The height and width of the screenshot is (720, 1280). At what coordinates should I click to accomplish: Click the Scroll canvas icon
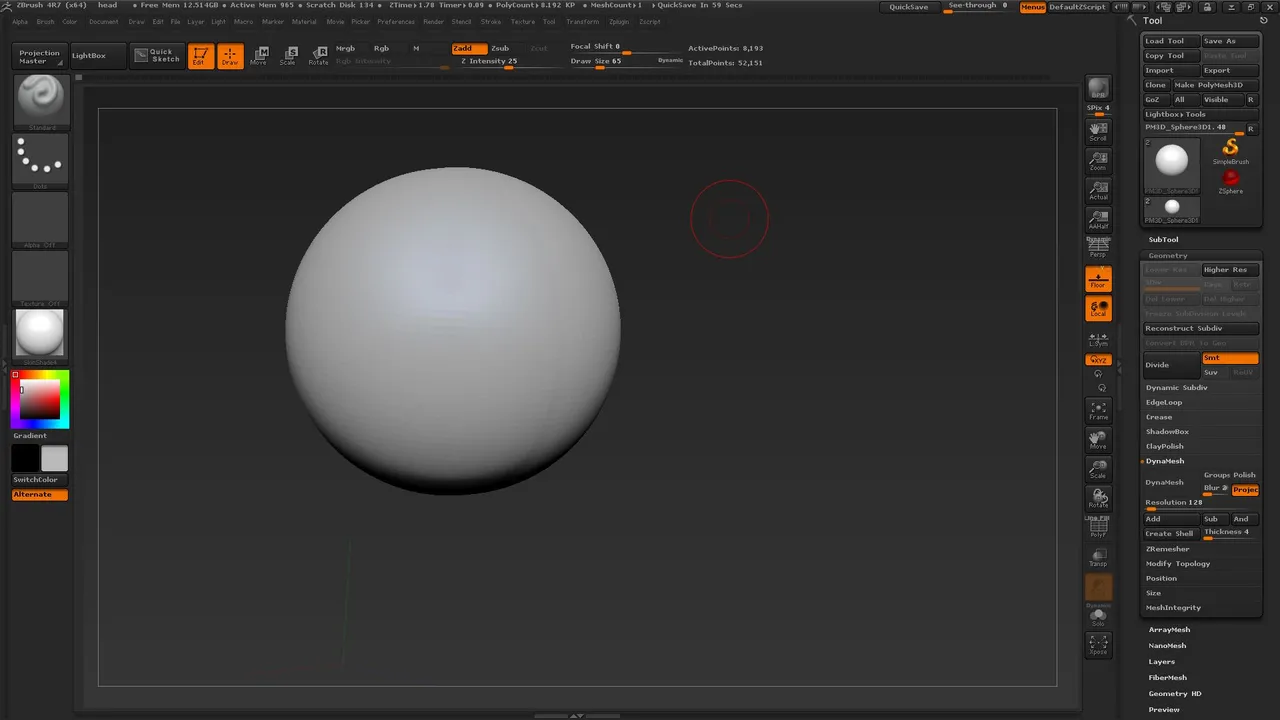pos(1098,133)
